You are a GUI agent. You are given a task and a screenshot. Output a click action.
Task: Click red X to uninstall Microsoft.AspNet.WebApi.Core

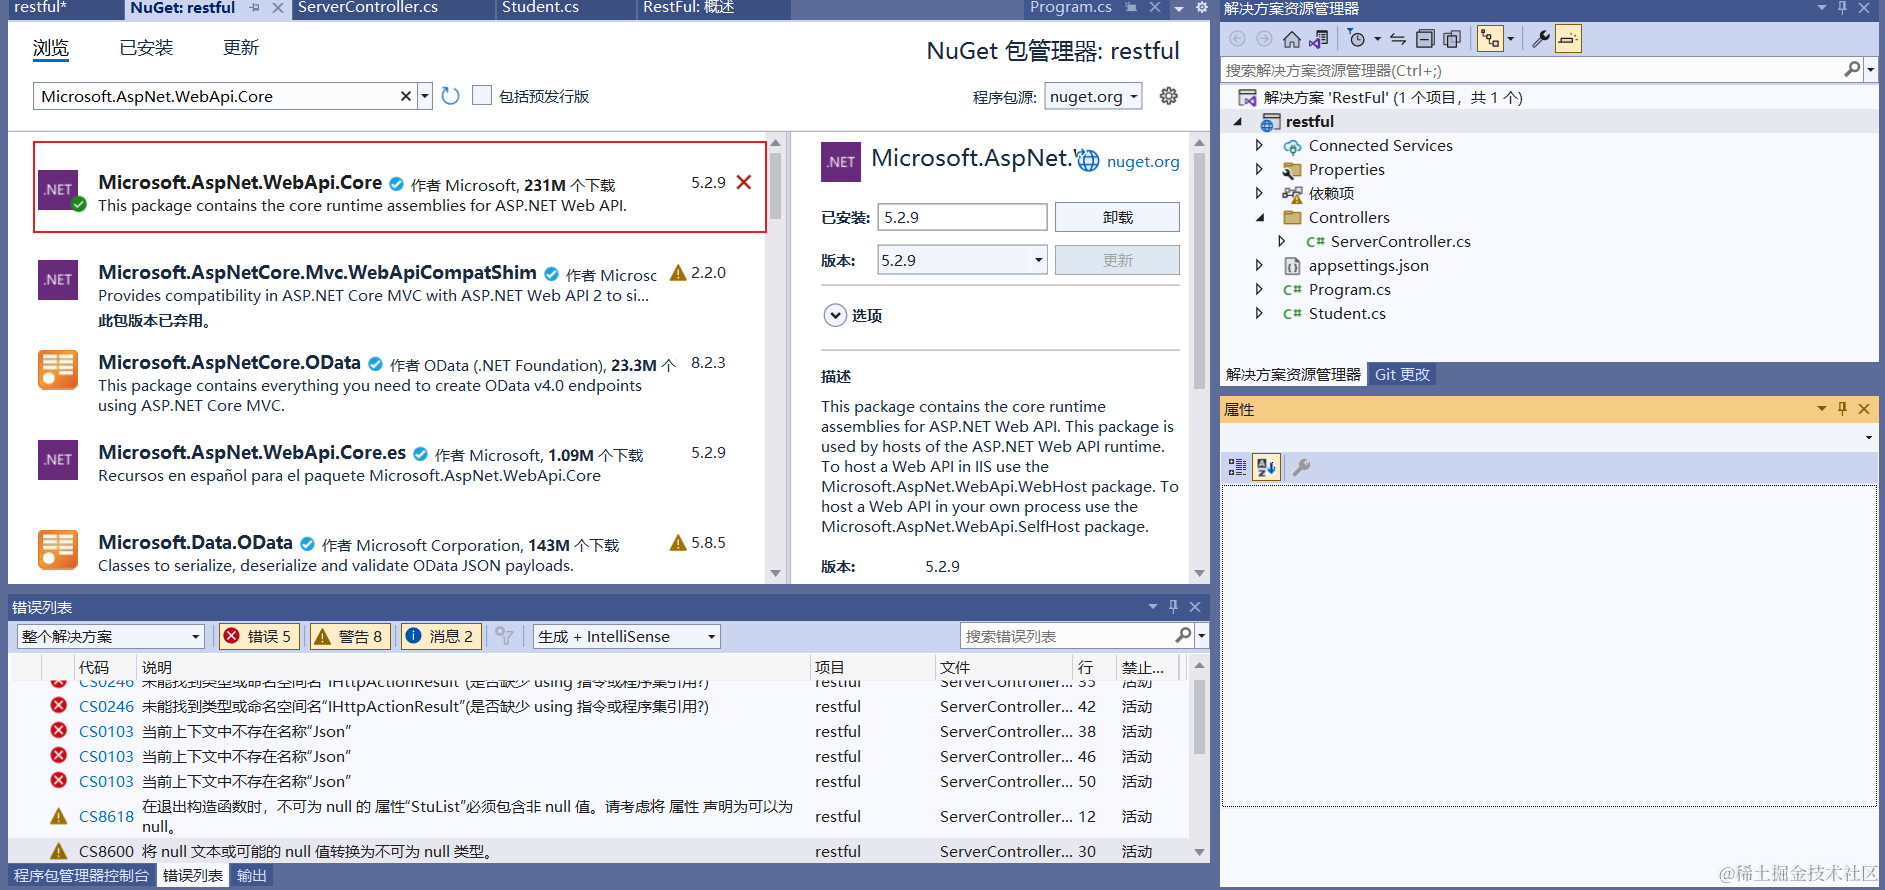744,182
